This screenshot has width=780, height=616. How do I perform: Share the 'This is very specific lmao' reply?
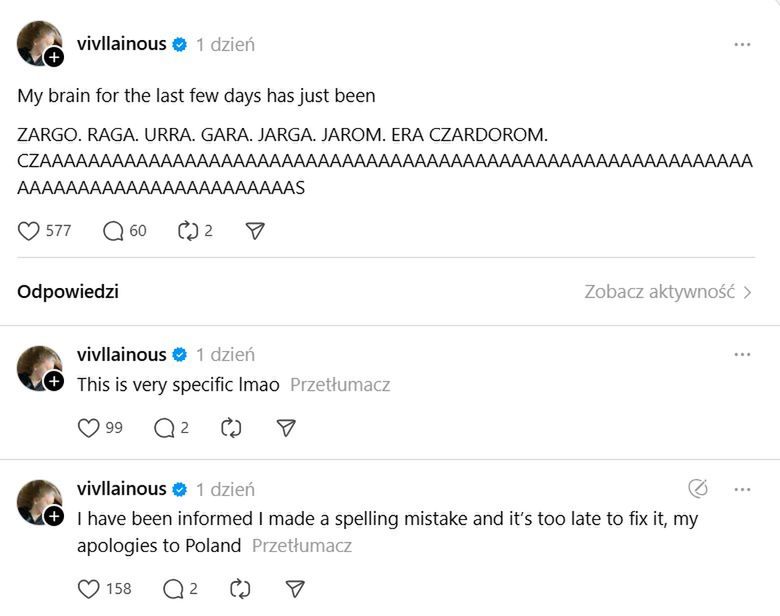click(286, 428)
